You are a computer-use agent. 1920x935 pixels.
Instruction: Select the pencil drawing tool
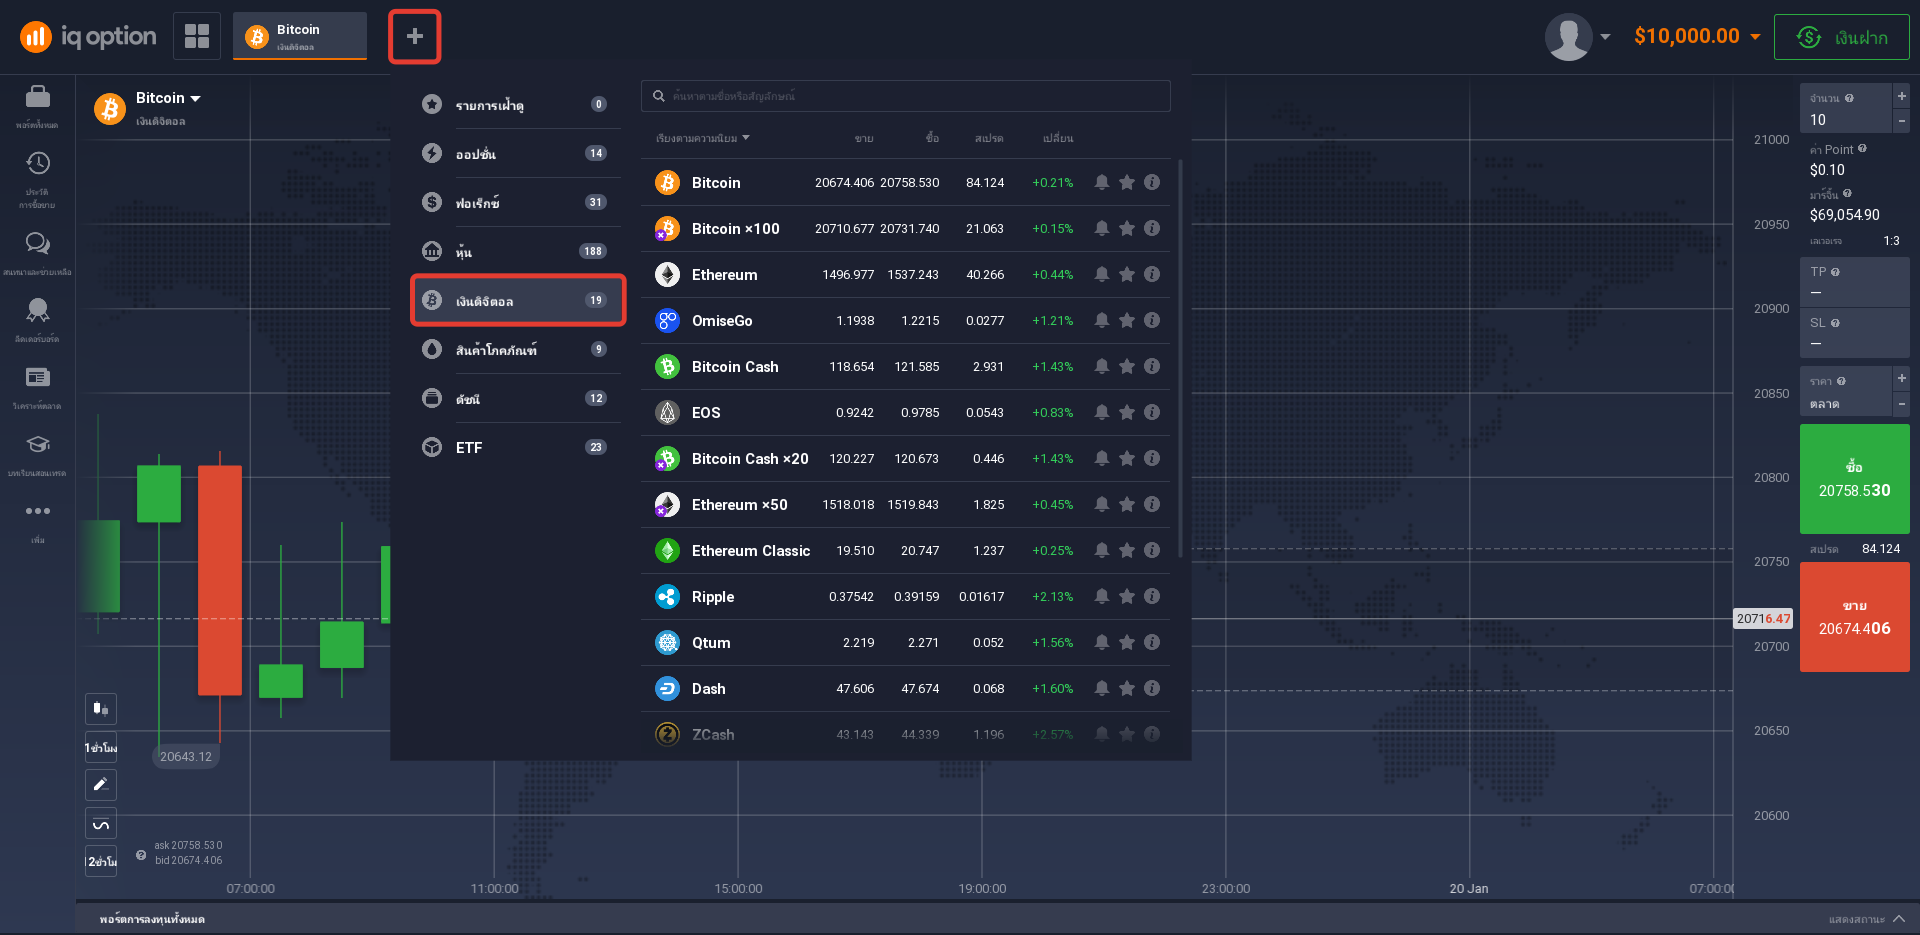(101, 785)
